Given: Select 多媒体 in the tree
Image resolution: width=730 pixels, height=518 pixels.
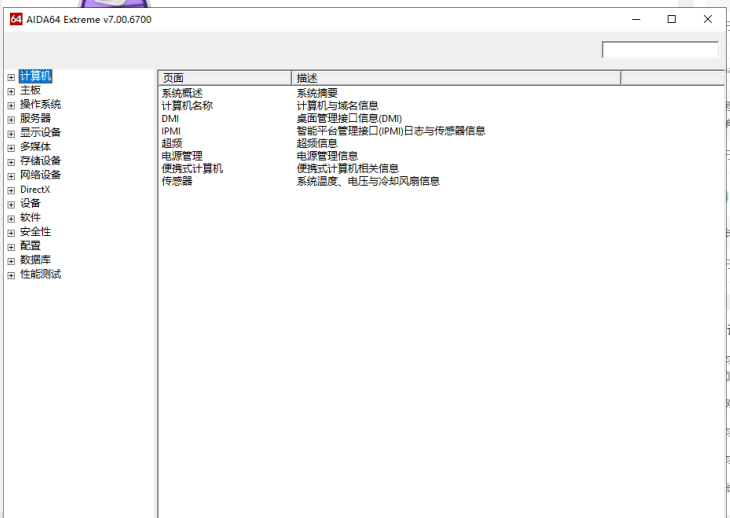Looking at the screenshot, I should pyautogui.click(x=35, y=147).
